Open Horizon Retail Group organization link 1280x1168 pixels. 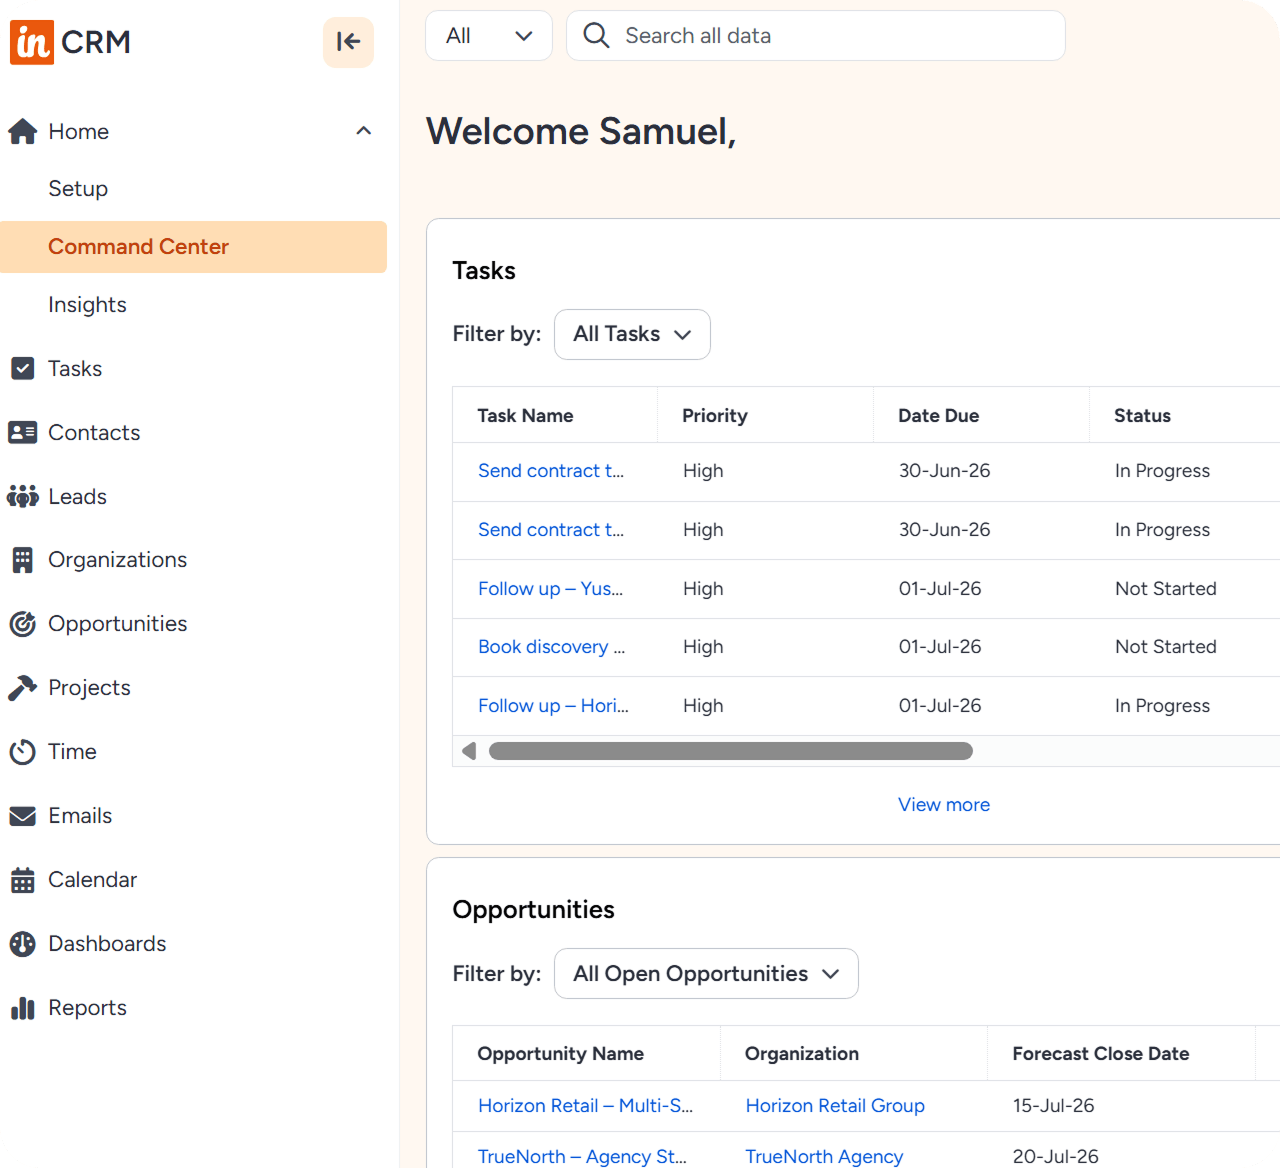point(835,1106)
